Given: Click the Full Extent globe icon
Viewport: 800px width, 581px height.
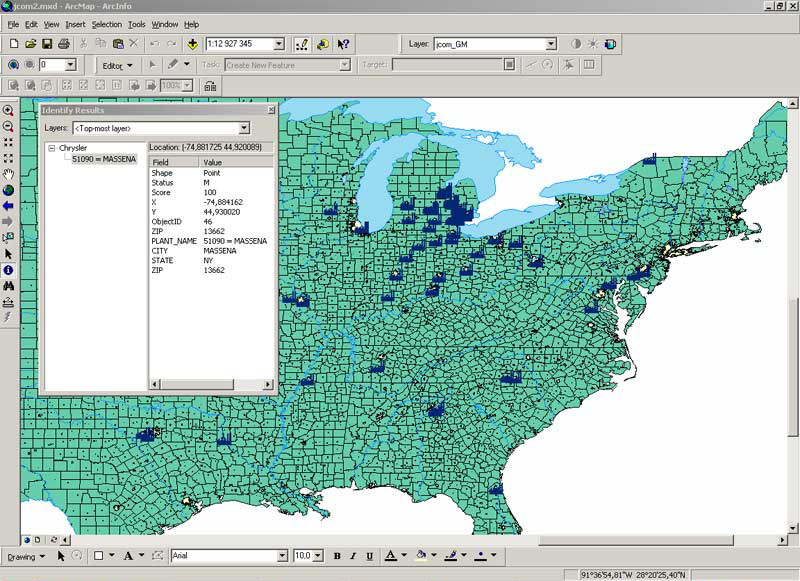Looking at the screenshot, I should (x=9, y=190).
